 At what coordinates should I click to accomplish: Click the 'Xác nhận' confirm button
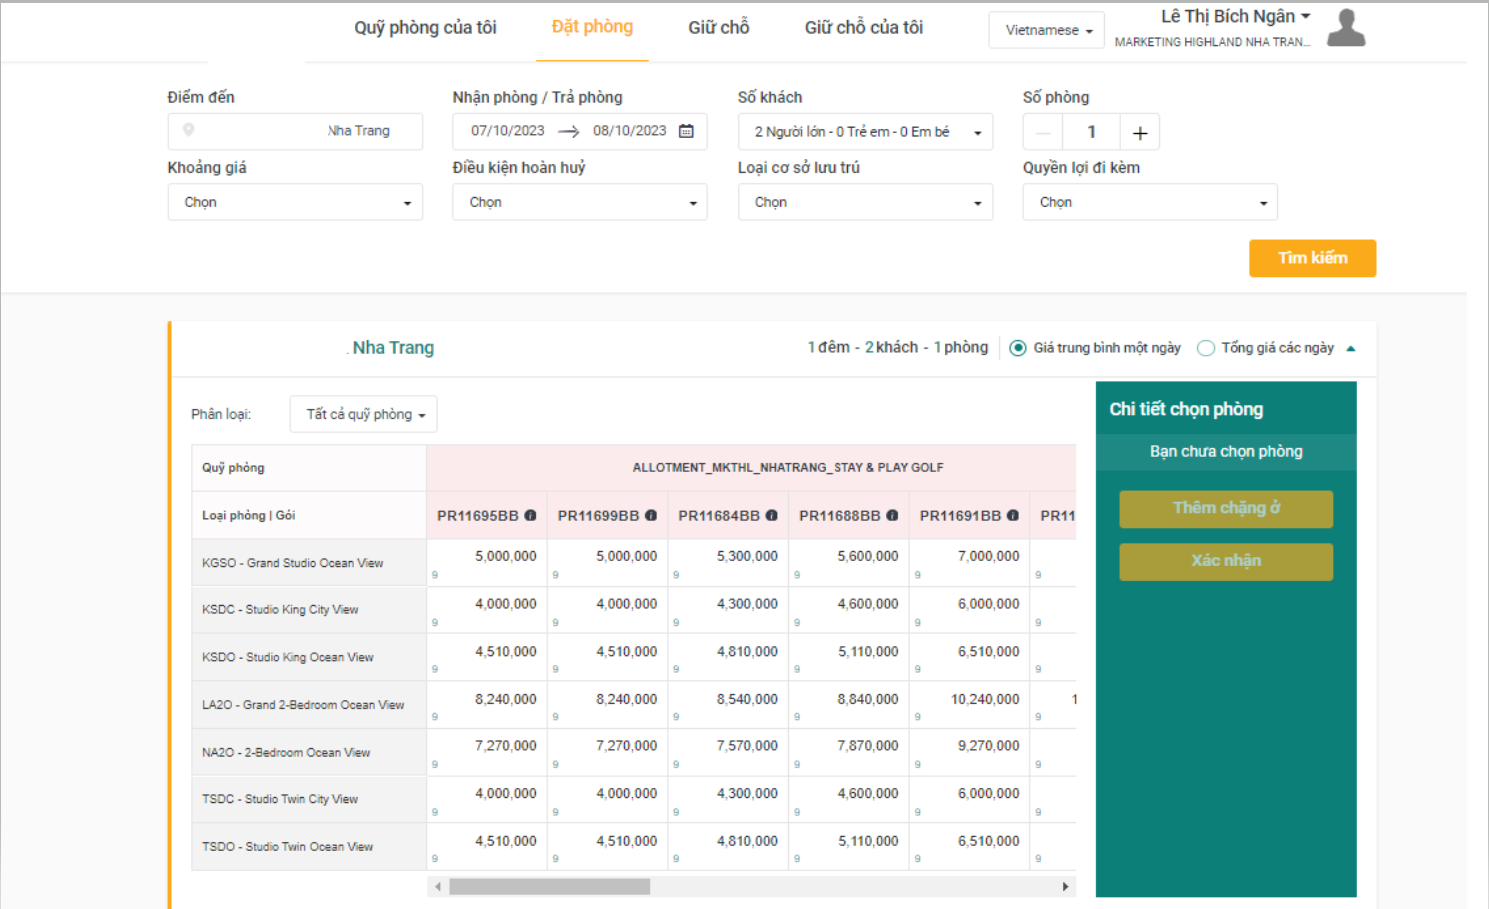point(1226,561)
